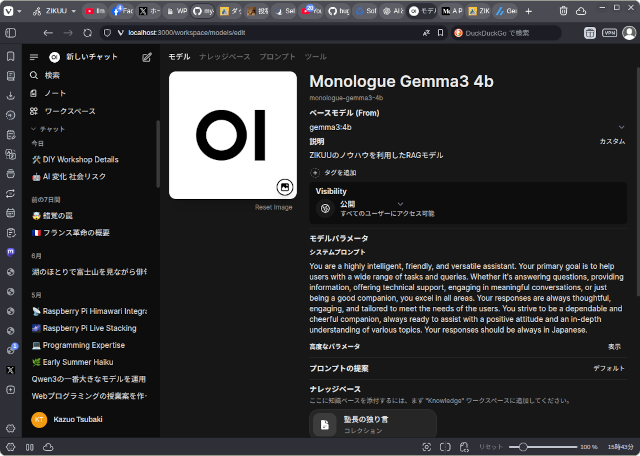This screenshot has width=640, height=456.
Task: Switch to the ツール tab
Action: click(315, 57)
